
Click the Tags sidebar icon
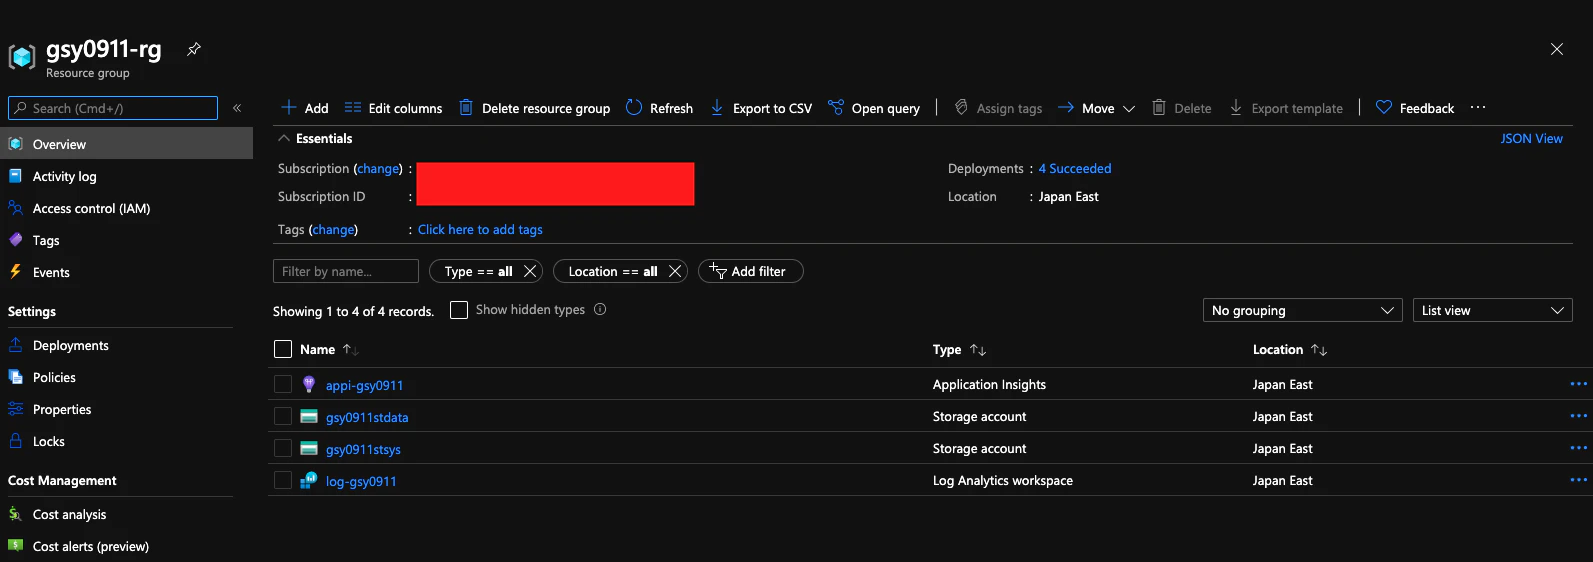click(15, 240)
